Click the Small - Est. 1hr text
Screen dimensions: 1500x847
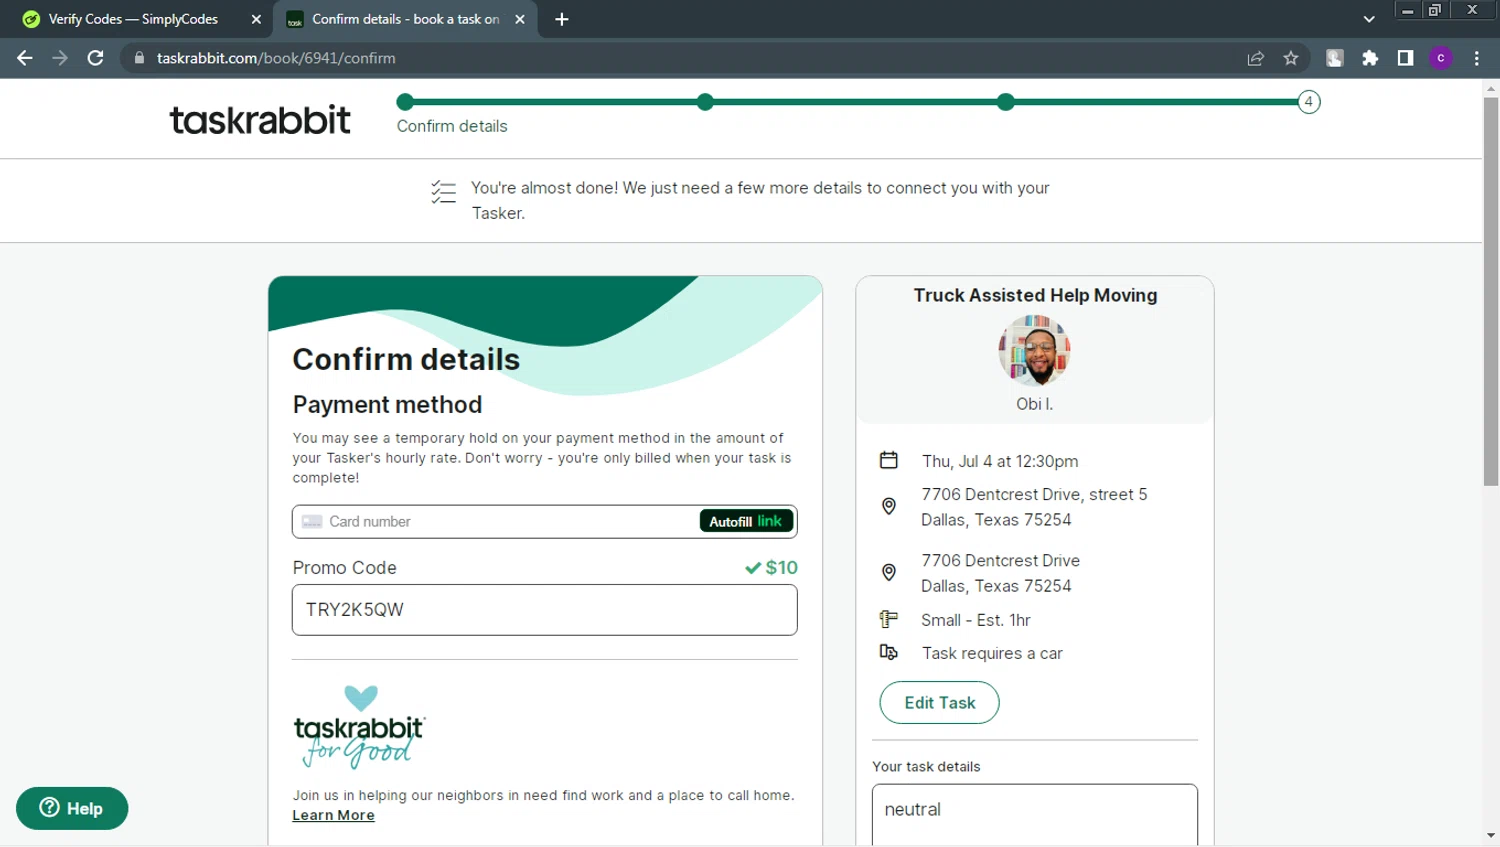976,620
